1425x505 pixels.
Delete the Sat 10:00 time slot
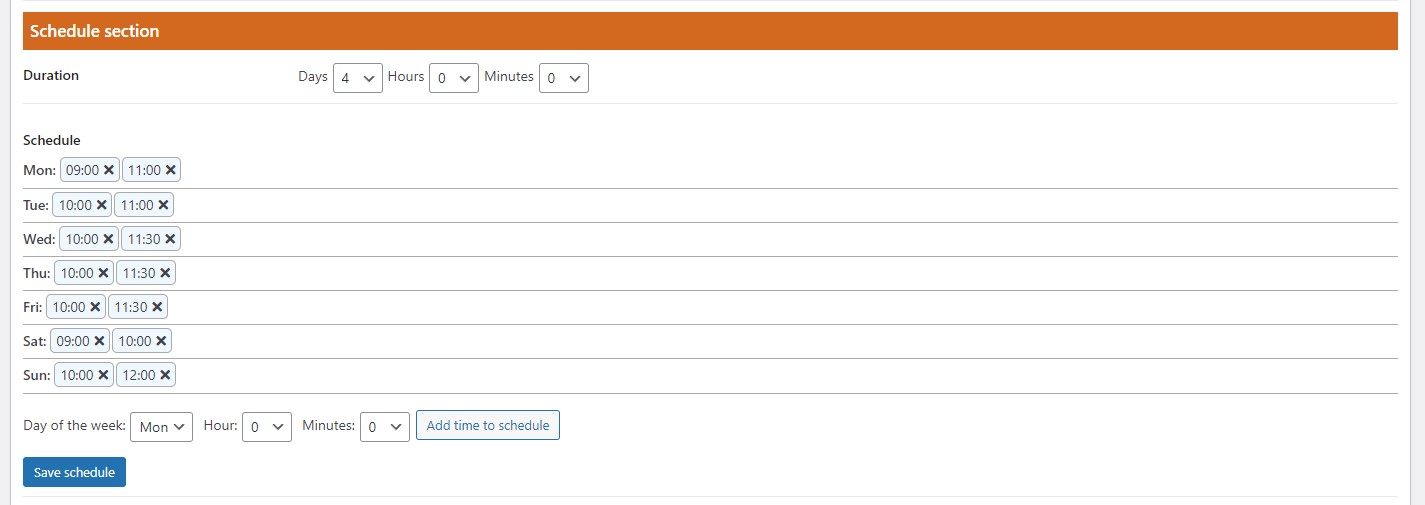click(x=161, y=341)
